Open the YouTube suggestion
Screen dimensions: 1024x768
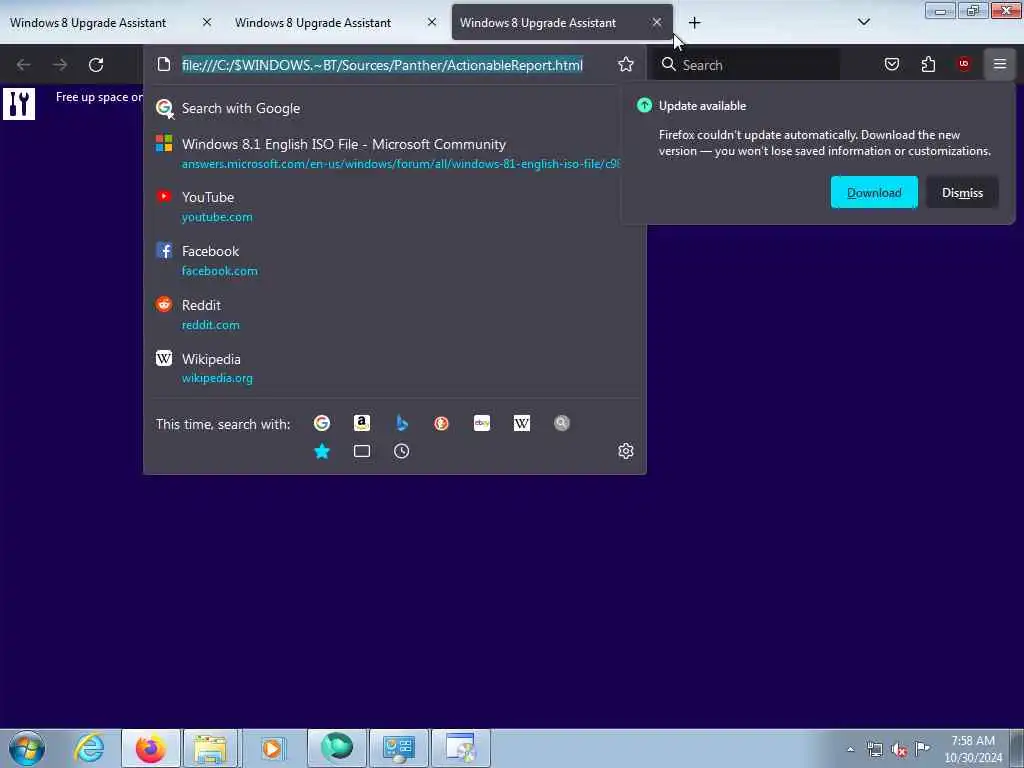coord(394,206)
